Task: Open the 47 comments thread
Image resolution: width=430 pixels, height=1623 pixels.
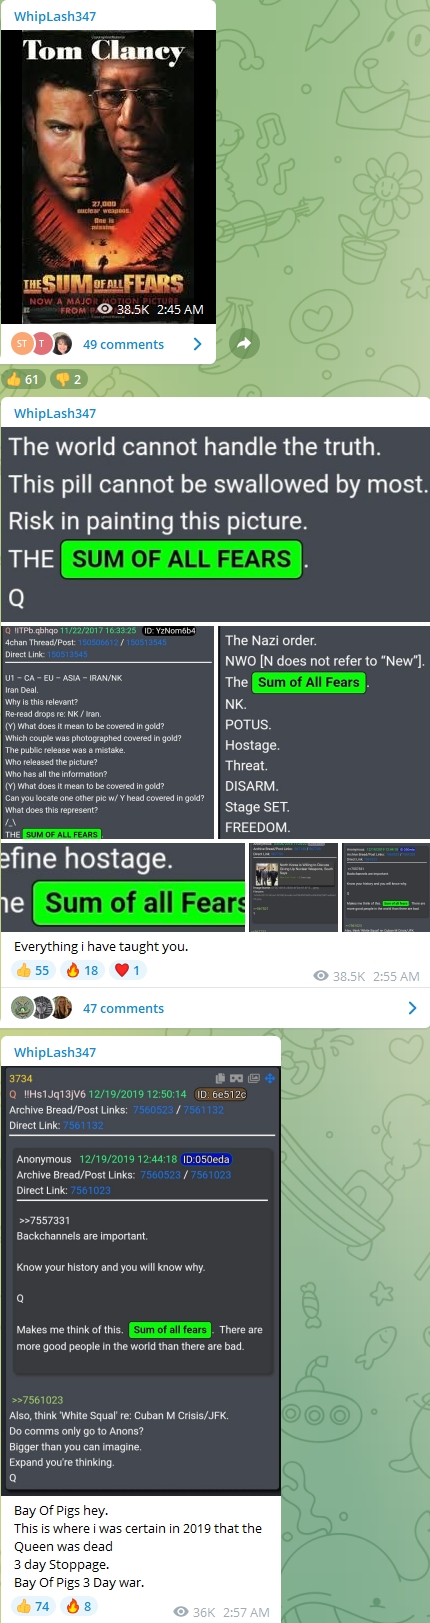Action: (123, 1008)
